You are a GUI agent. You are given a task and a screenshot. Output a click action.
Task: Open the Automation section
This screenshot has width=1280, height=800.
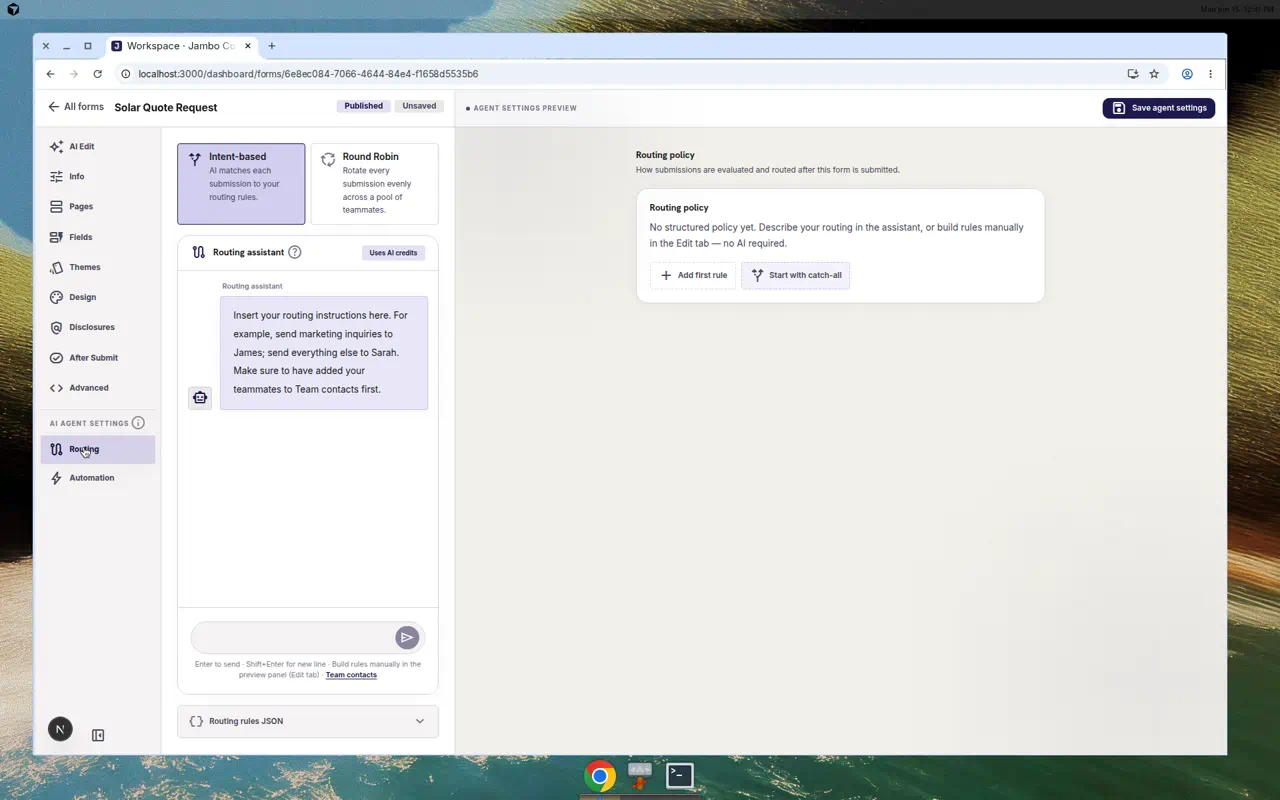[x=98, y=478]
